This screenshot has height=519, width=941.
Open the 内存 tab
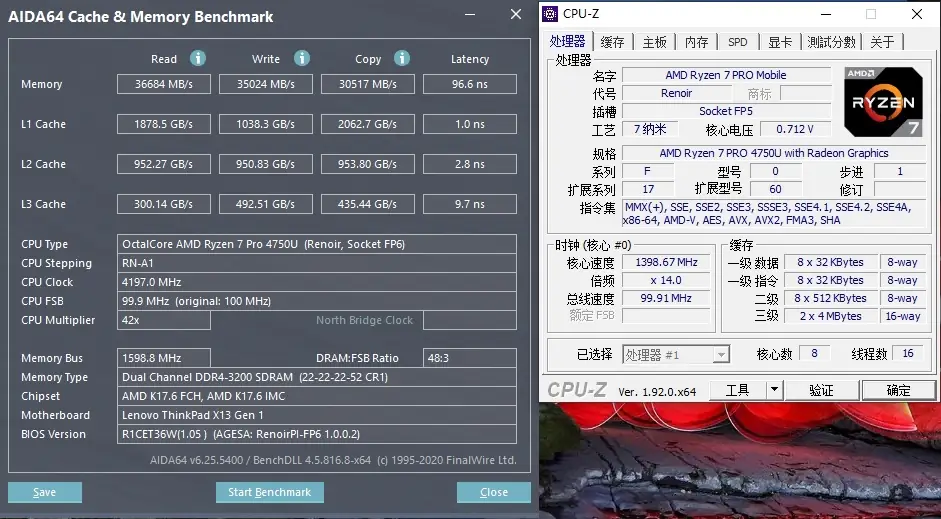point(696,42)
